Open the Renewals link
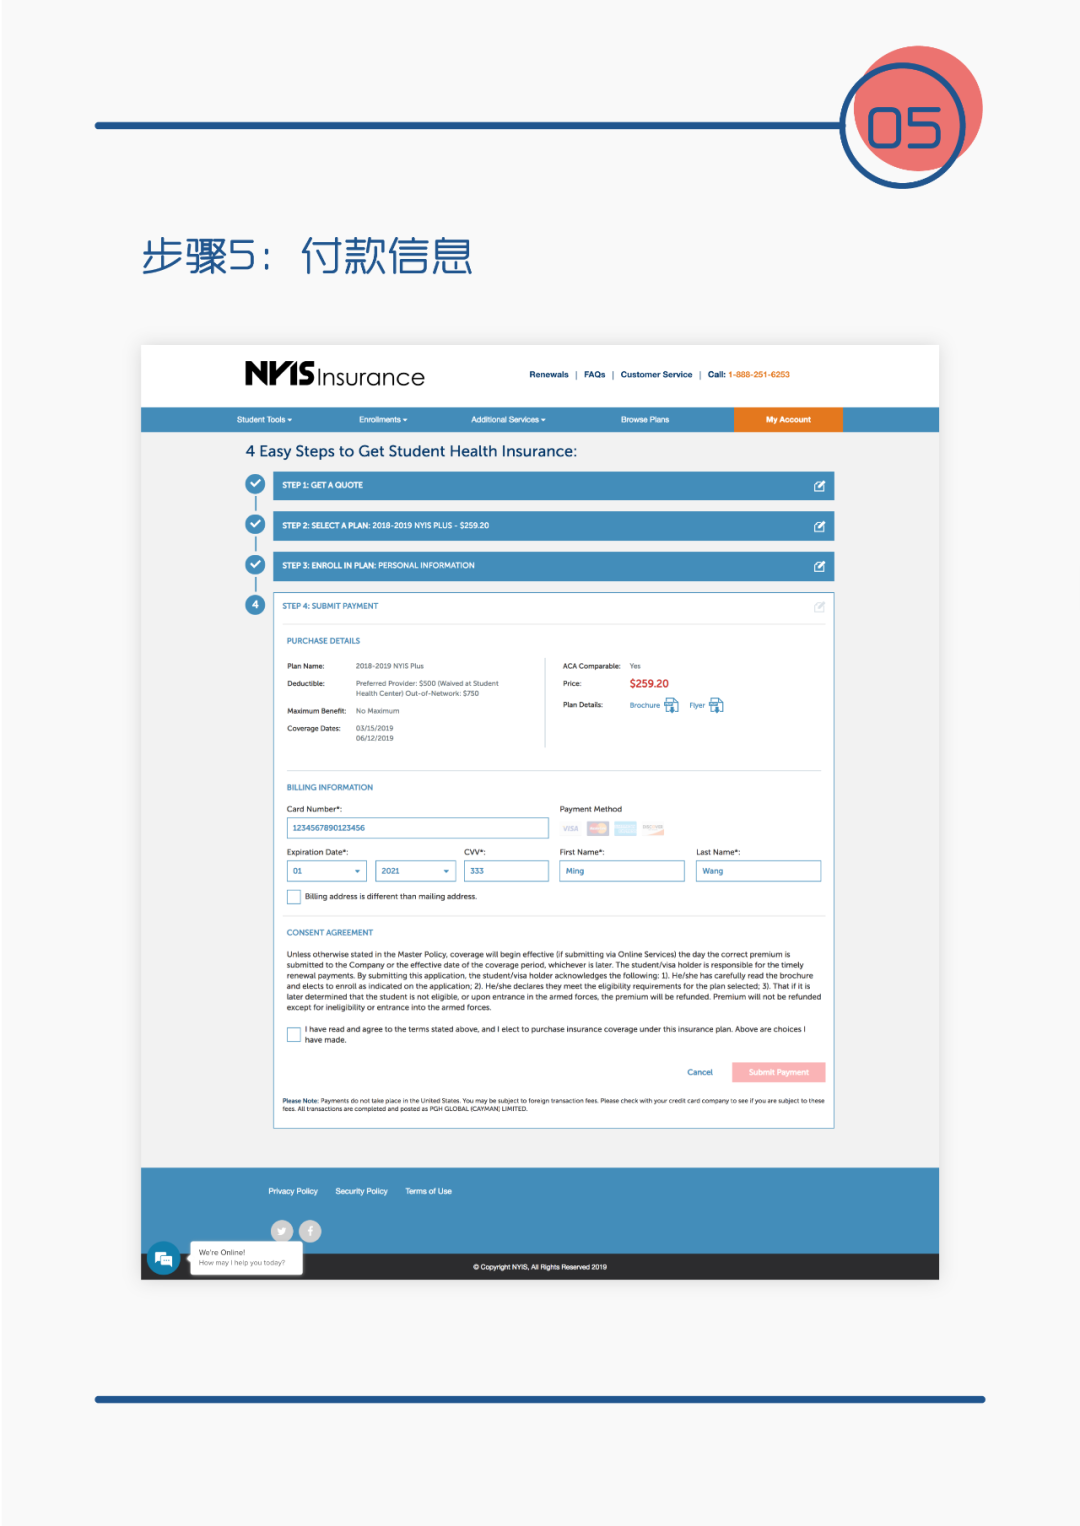1080x1526 pixels. pyautogui.click(x=549, y=375)
